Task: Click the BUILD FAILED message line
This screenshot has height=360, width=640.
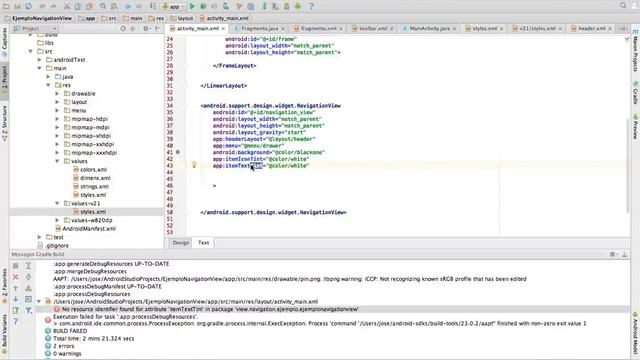Action: coord(70,331)
